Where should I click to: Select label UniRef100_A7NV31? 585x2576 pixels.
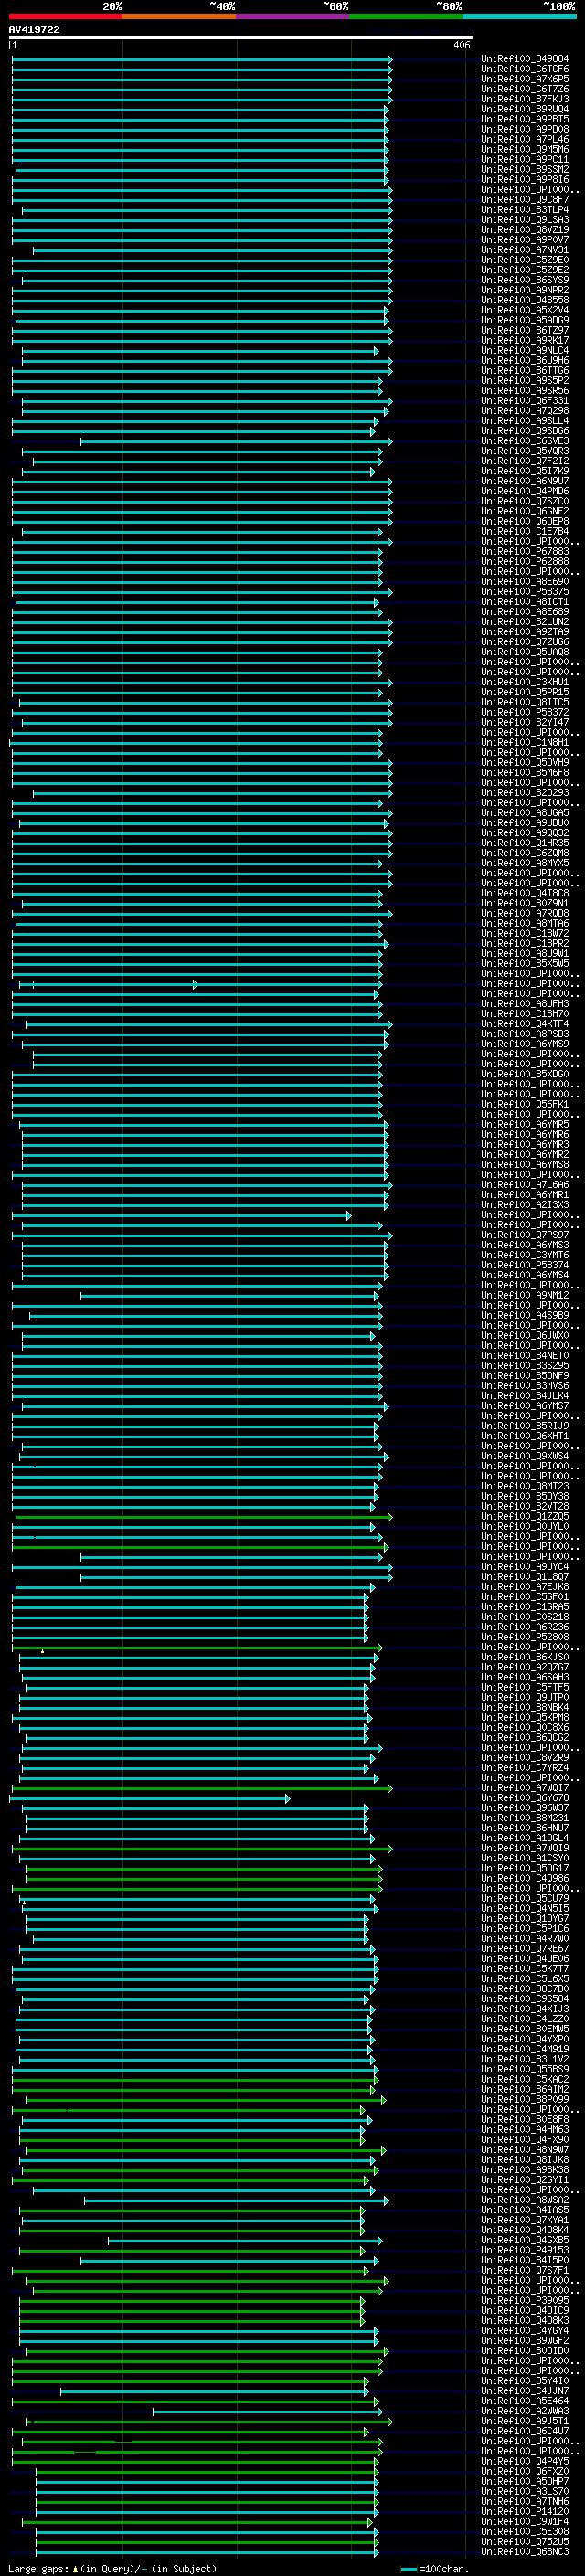[x=525, y=250]
